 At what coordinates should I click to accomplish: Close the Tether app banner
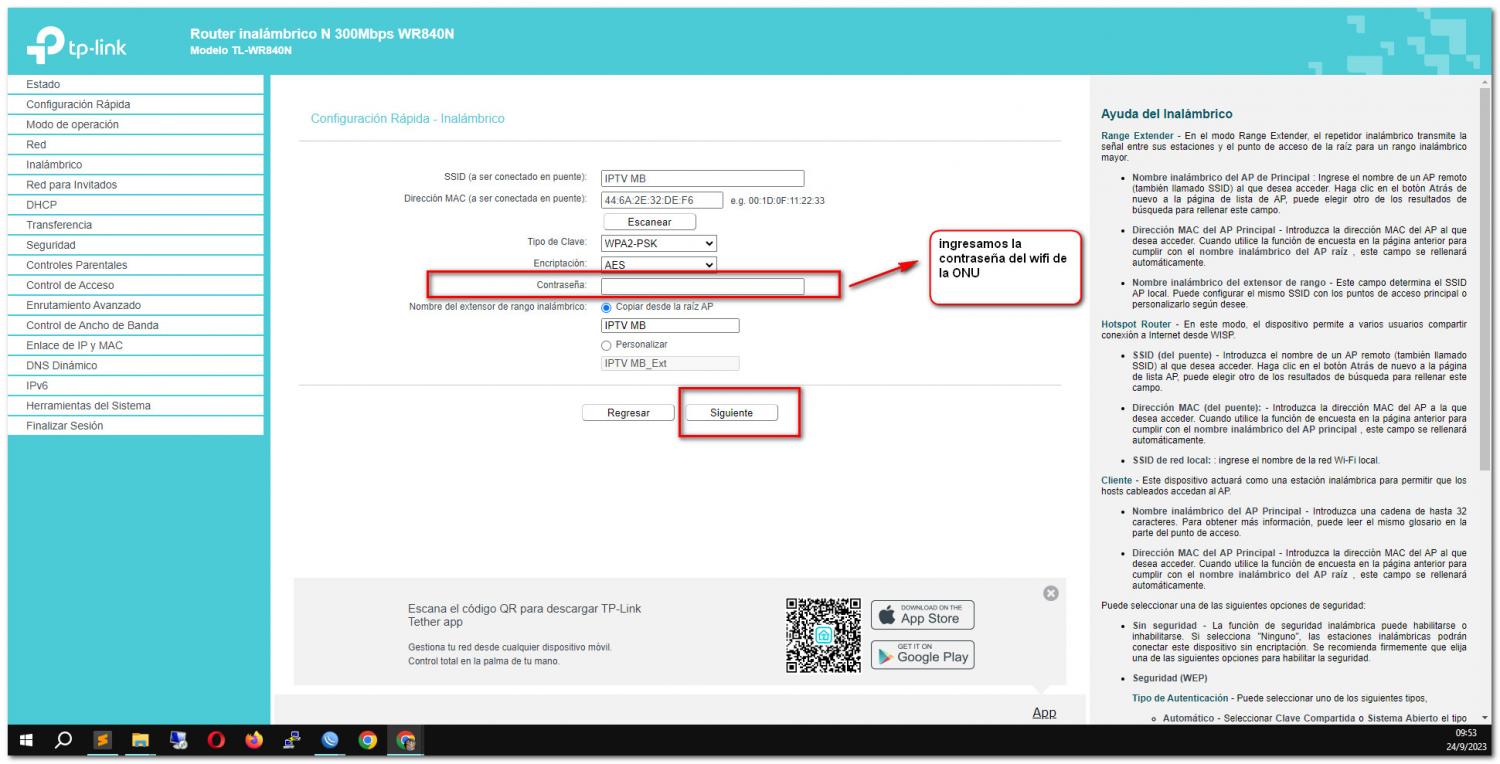pyautogui.click(x=1050, y=593)
